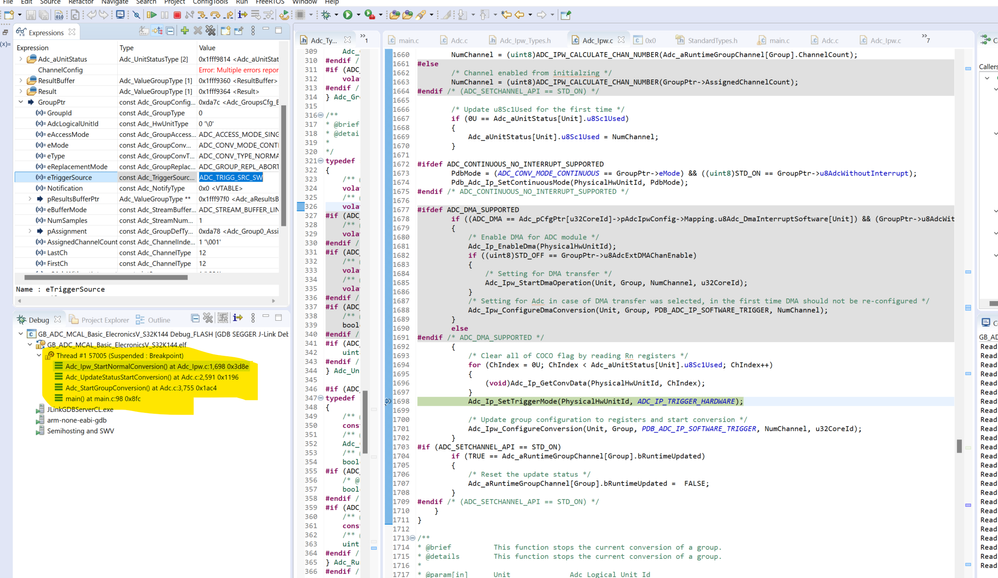Step Over the current line
The width and height of the screenshot is (998, 578).
pyautogui.click(x=213, y=17)
